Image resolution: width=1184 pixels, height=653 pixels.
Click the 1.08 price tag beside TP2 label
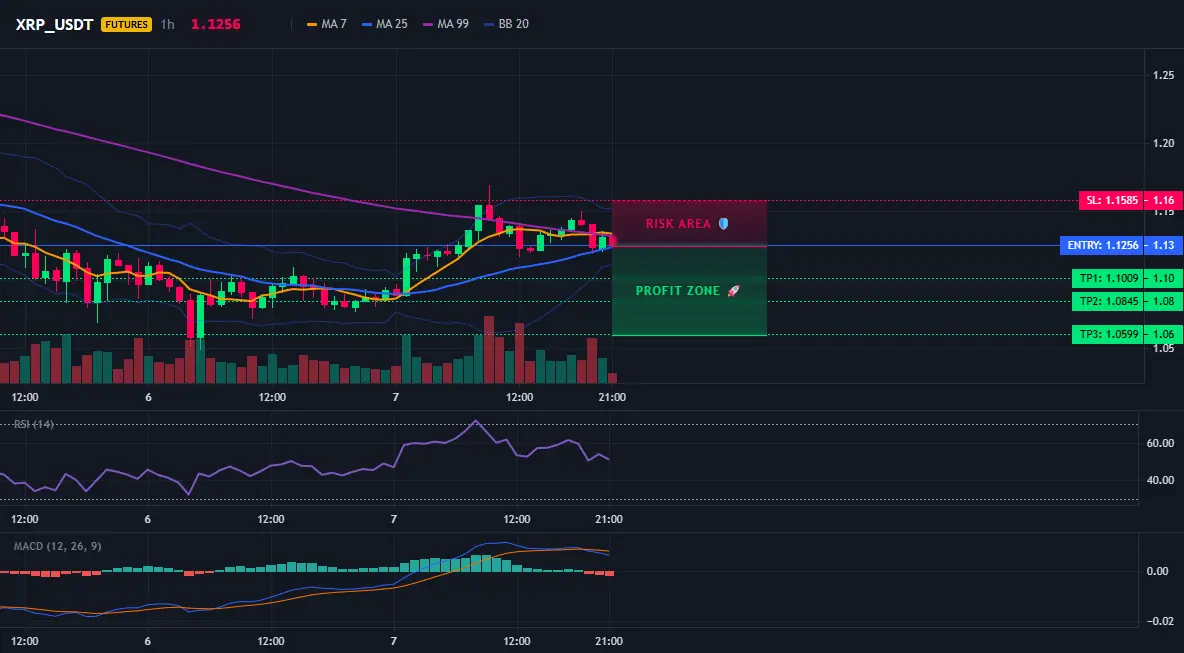(1163, 301)
